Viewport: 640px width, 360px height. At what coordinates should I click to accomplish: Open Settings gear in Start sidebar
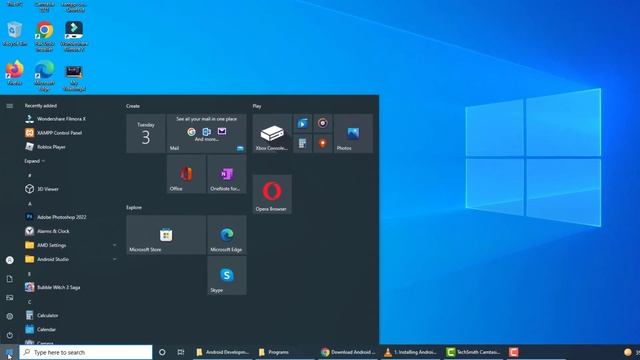pyautogui.click(x=10, y=316)
